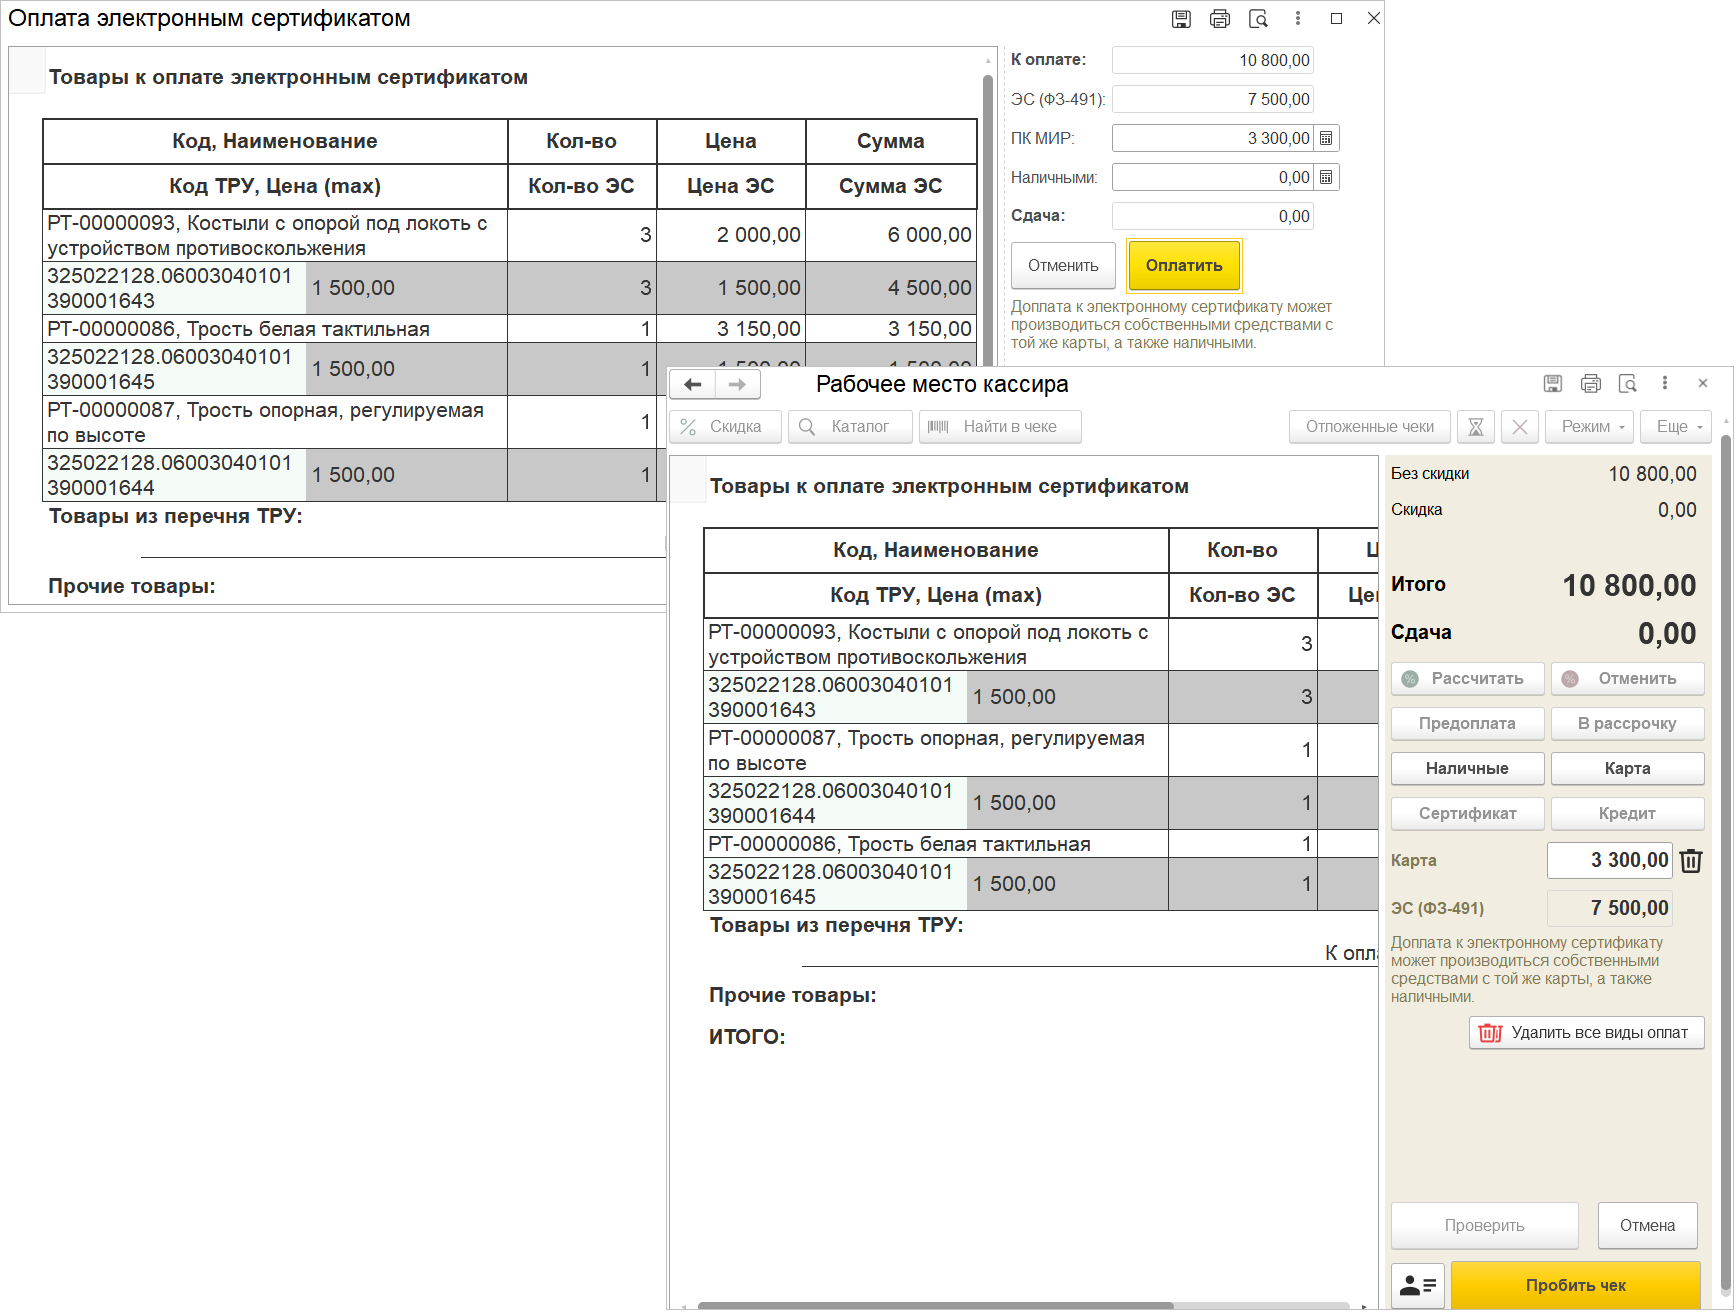
Task: Click Удалить все виды оплат button
Action: pos(1586,1033)
